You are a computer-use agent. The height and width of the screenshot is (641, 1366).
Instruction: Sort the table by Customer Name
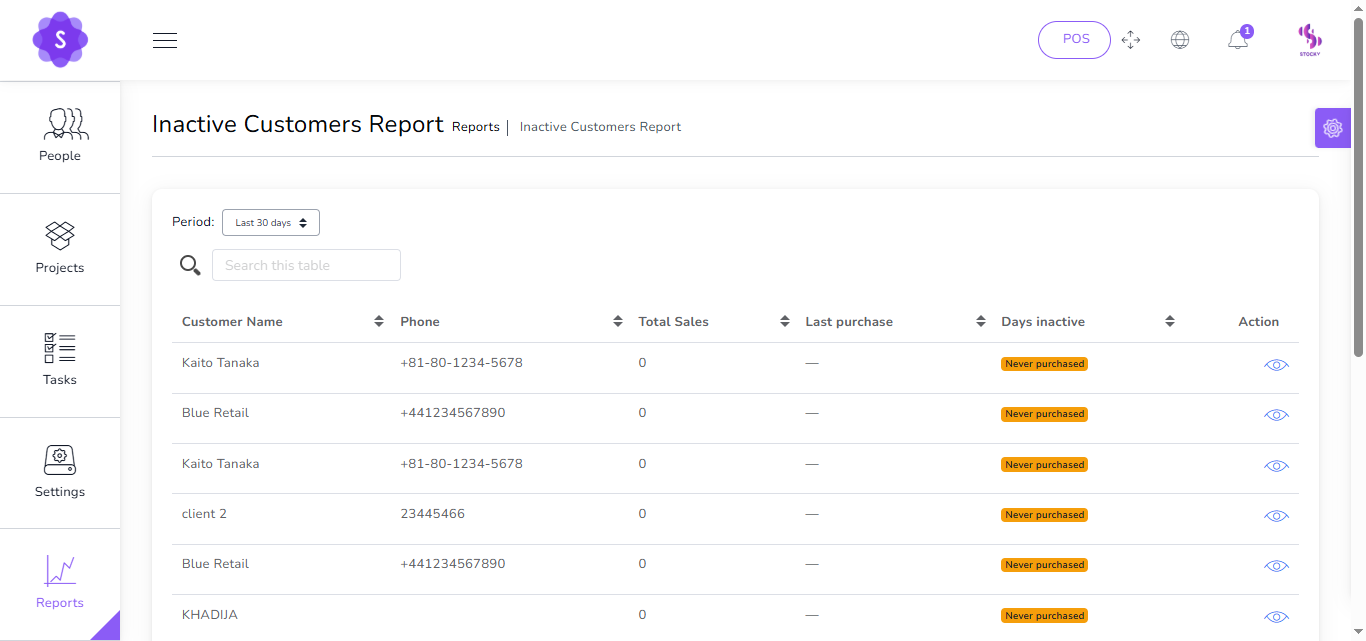tap(379, 321)
